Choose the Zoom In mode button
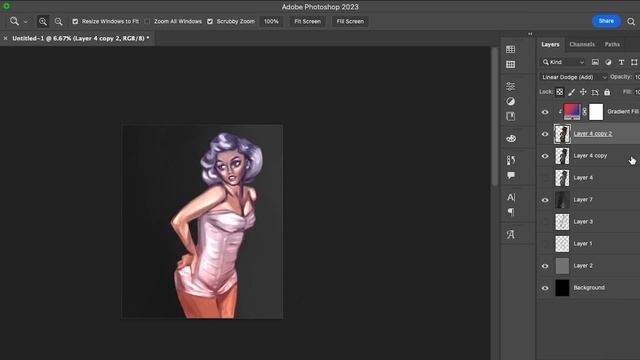 [43, 22]
